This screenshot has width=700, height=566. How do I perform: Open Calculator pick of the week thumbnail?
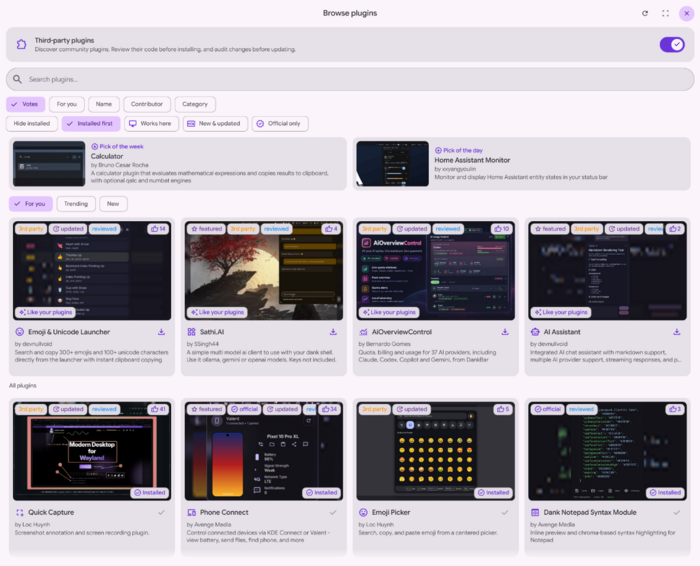(49, 163)
